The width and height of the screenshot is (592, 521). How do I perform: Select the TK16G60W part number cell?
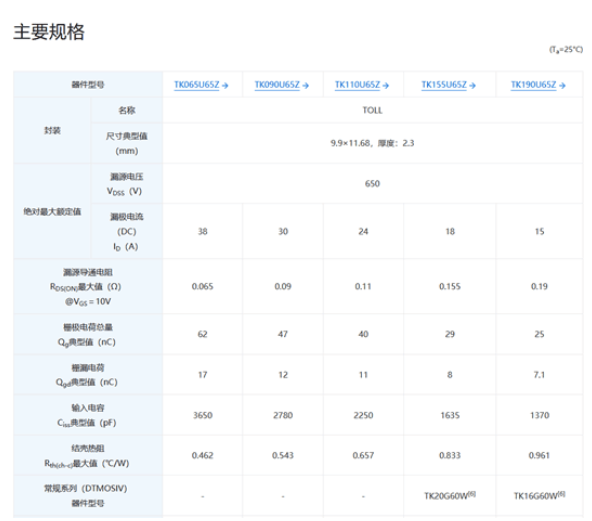[539, 495]
